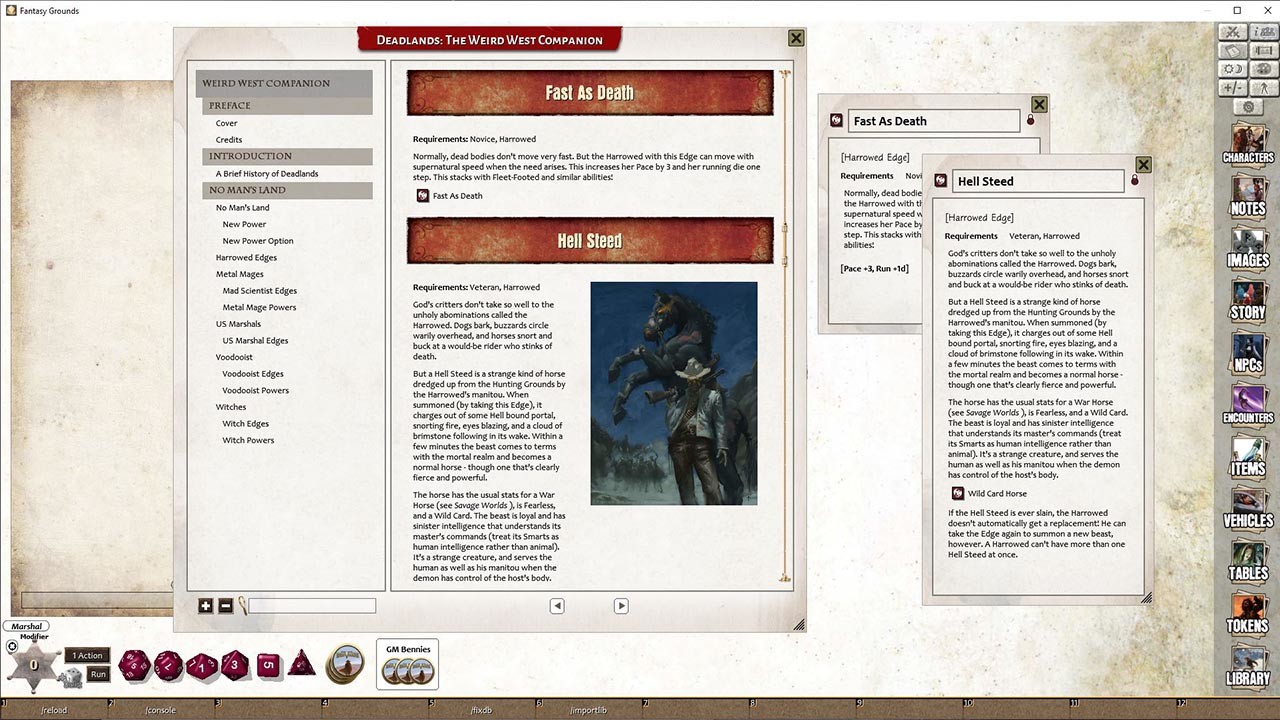Open the Items panel

tap(1247, 459)
